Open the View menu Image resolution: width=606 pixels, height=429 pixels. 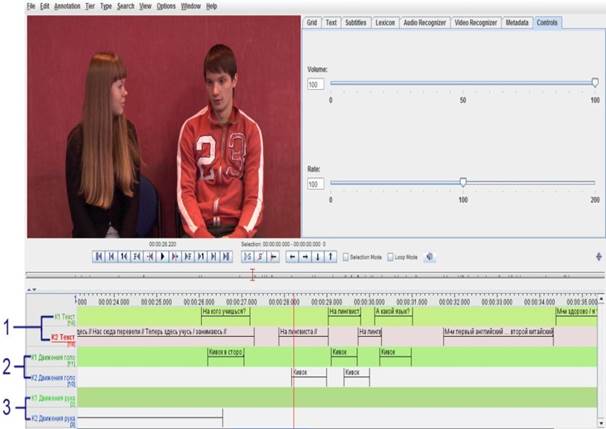[145, 6]
